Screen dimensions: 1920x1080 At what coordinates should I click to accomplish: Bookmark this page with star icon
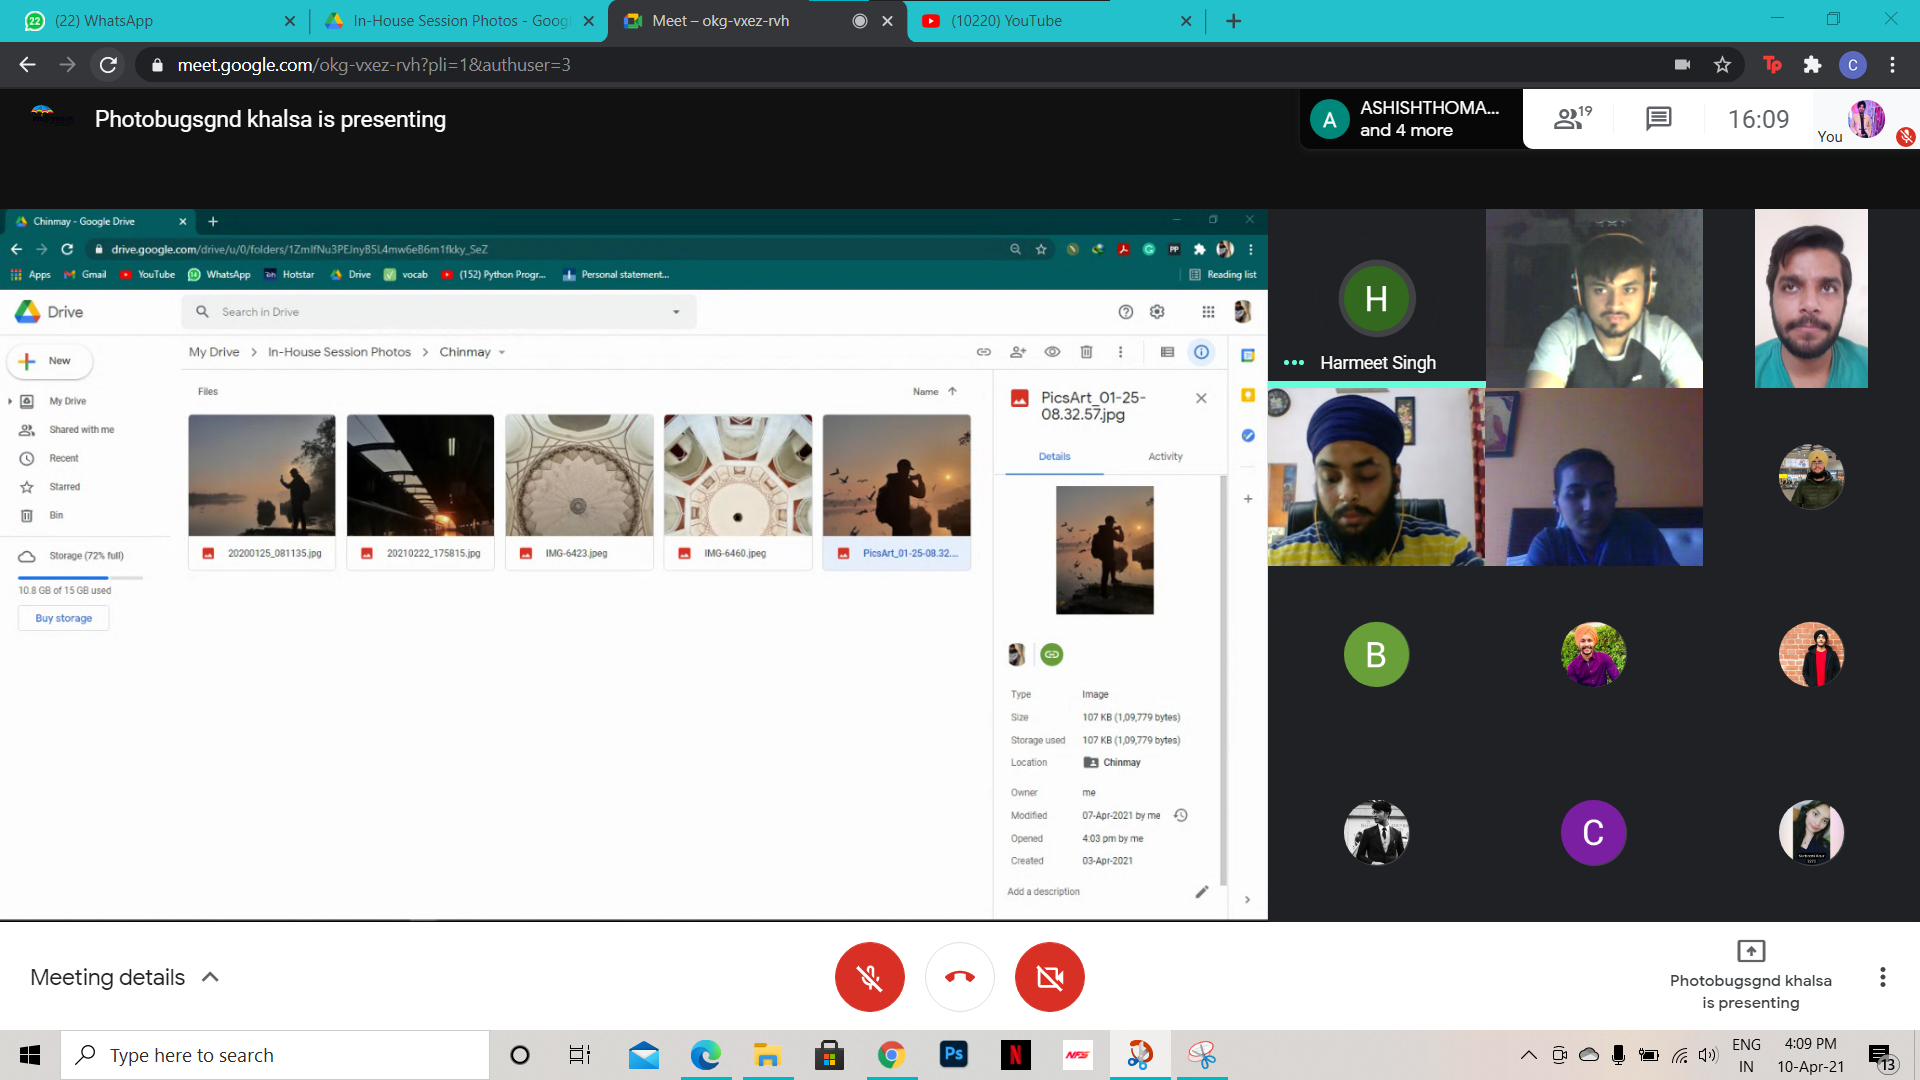[1722, 65]
